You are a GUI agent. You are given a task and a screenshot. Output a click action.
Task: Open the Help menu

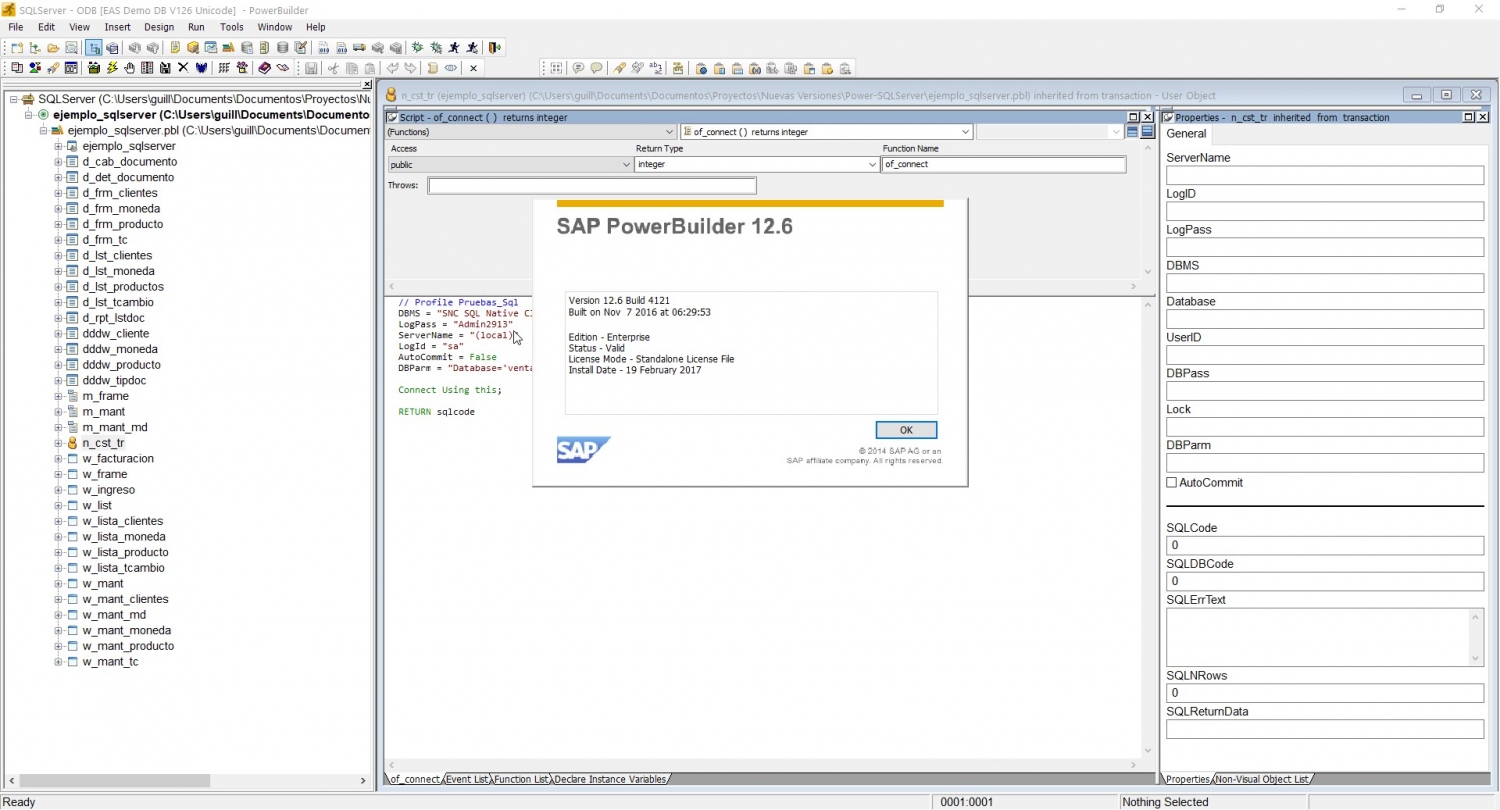[x=316, y=27]
